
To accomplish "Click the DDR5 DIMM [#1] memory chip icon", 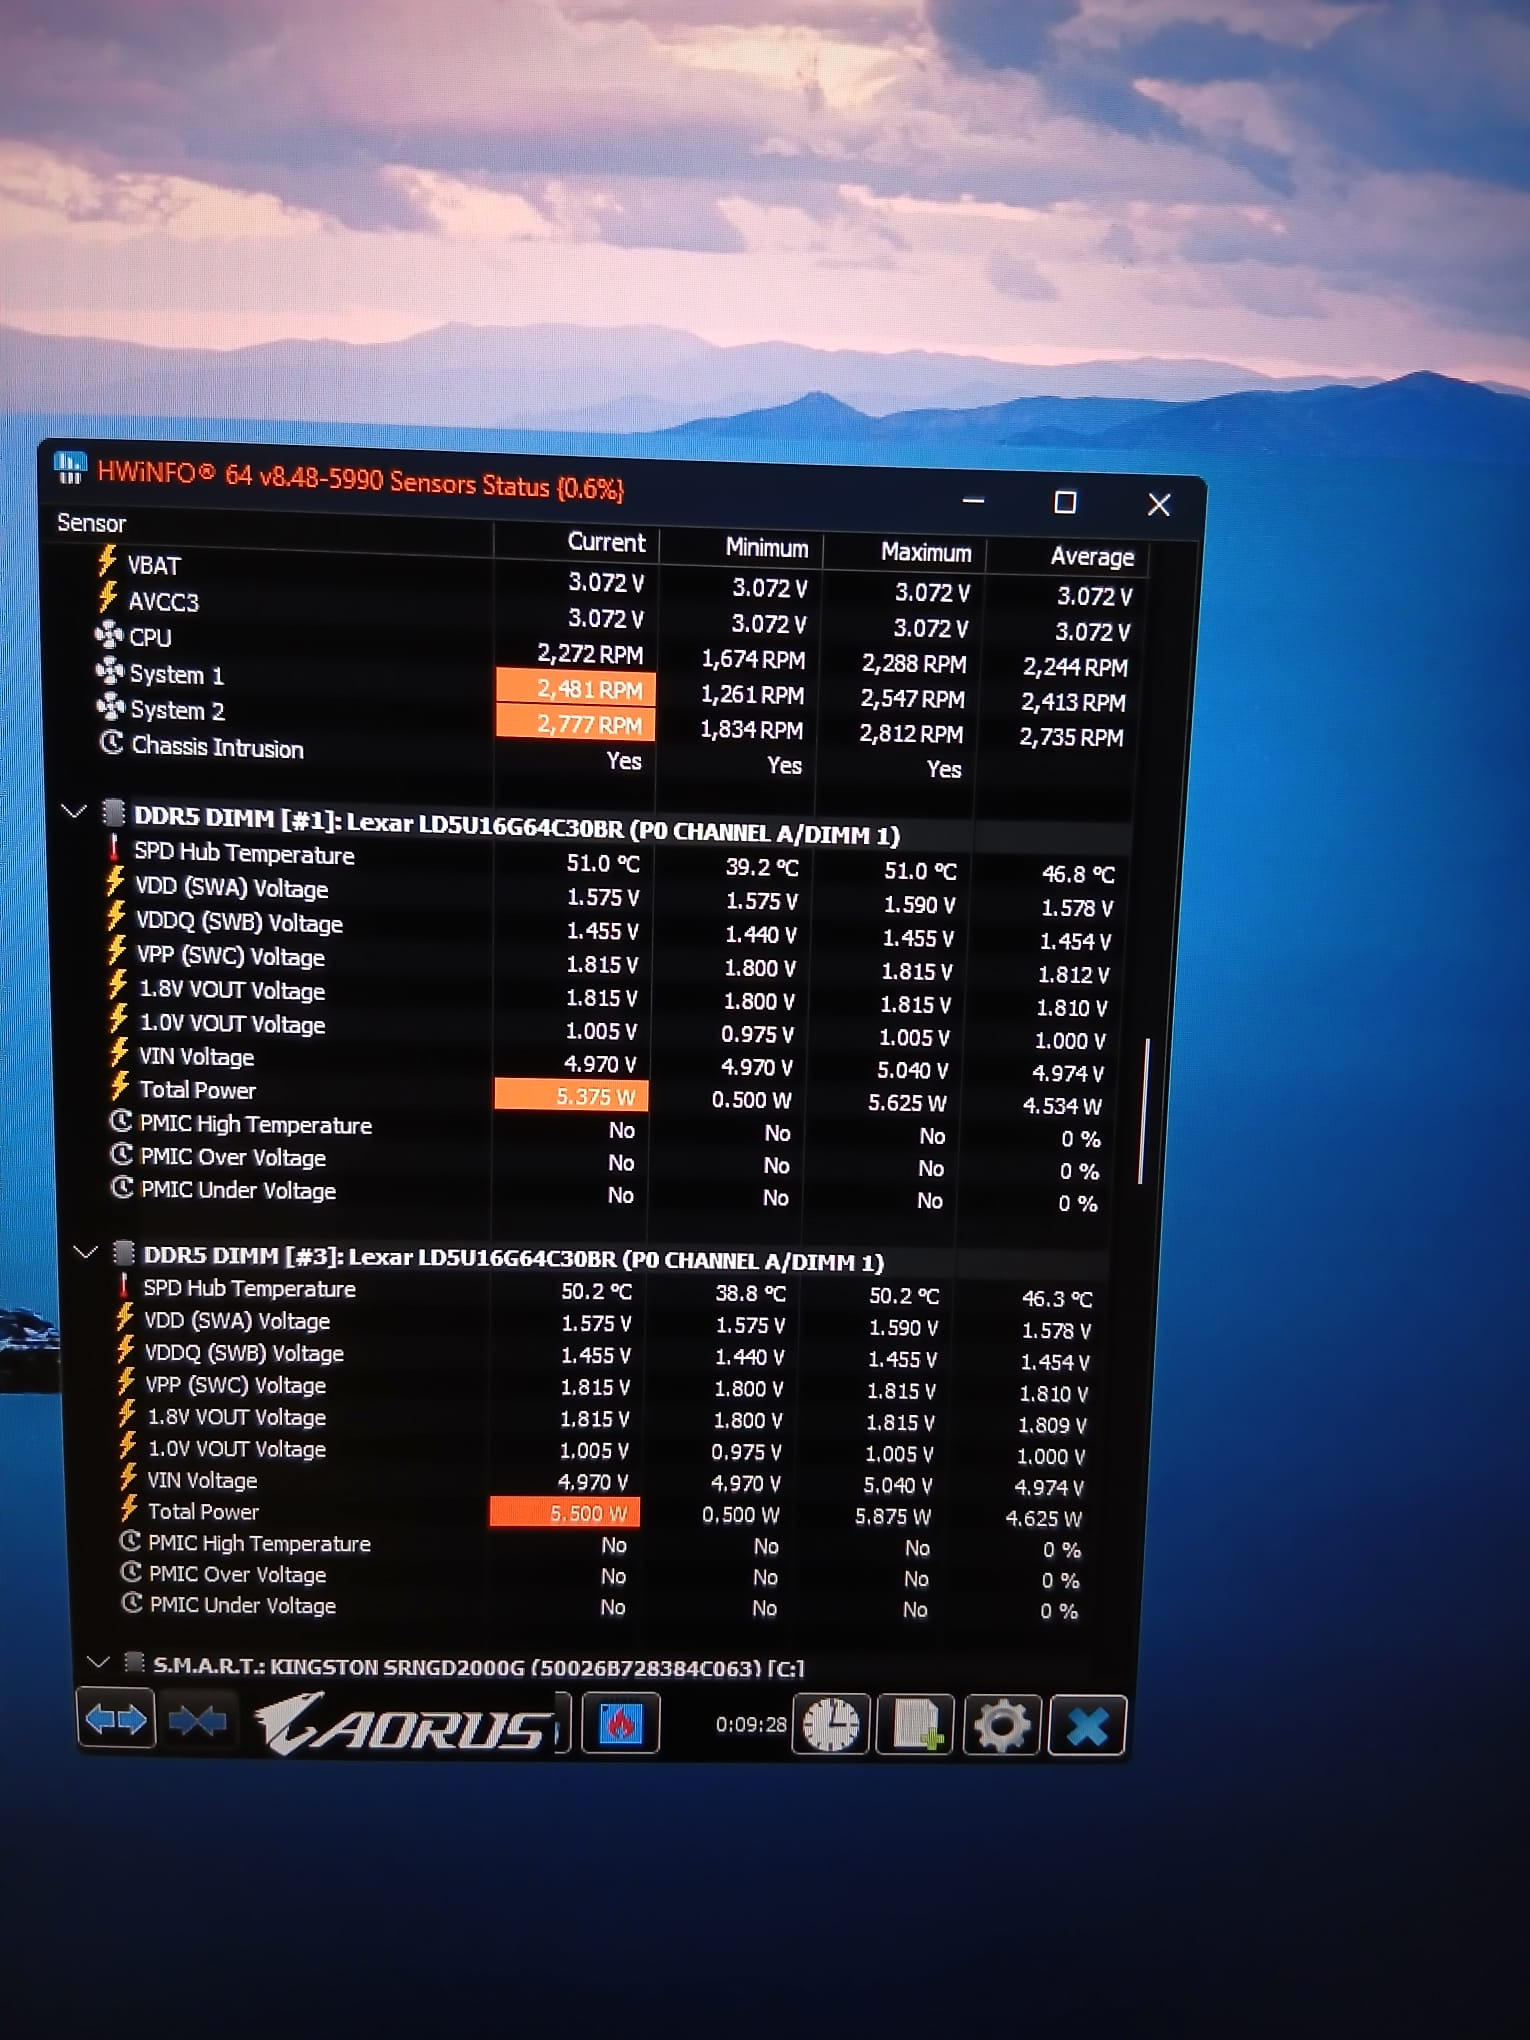I will pos(114,813).
